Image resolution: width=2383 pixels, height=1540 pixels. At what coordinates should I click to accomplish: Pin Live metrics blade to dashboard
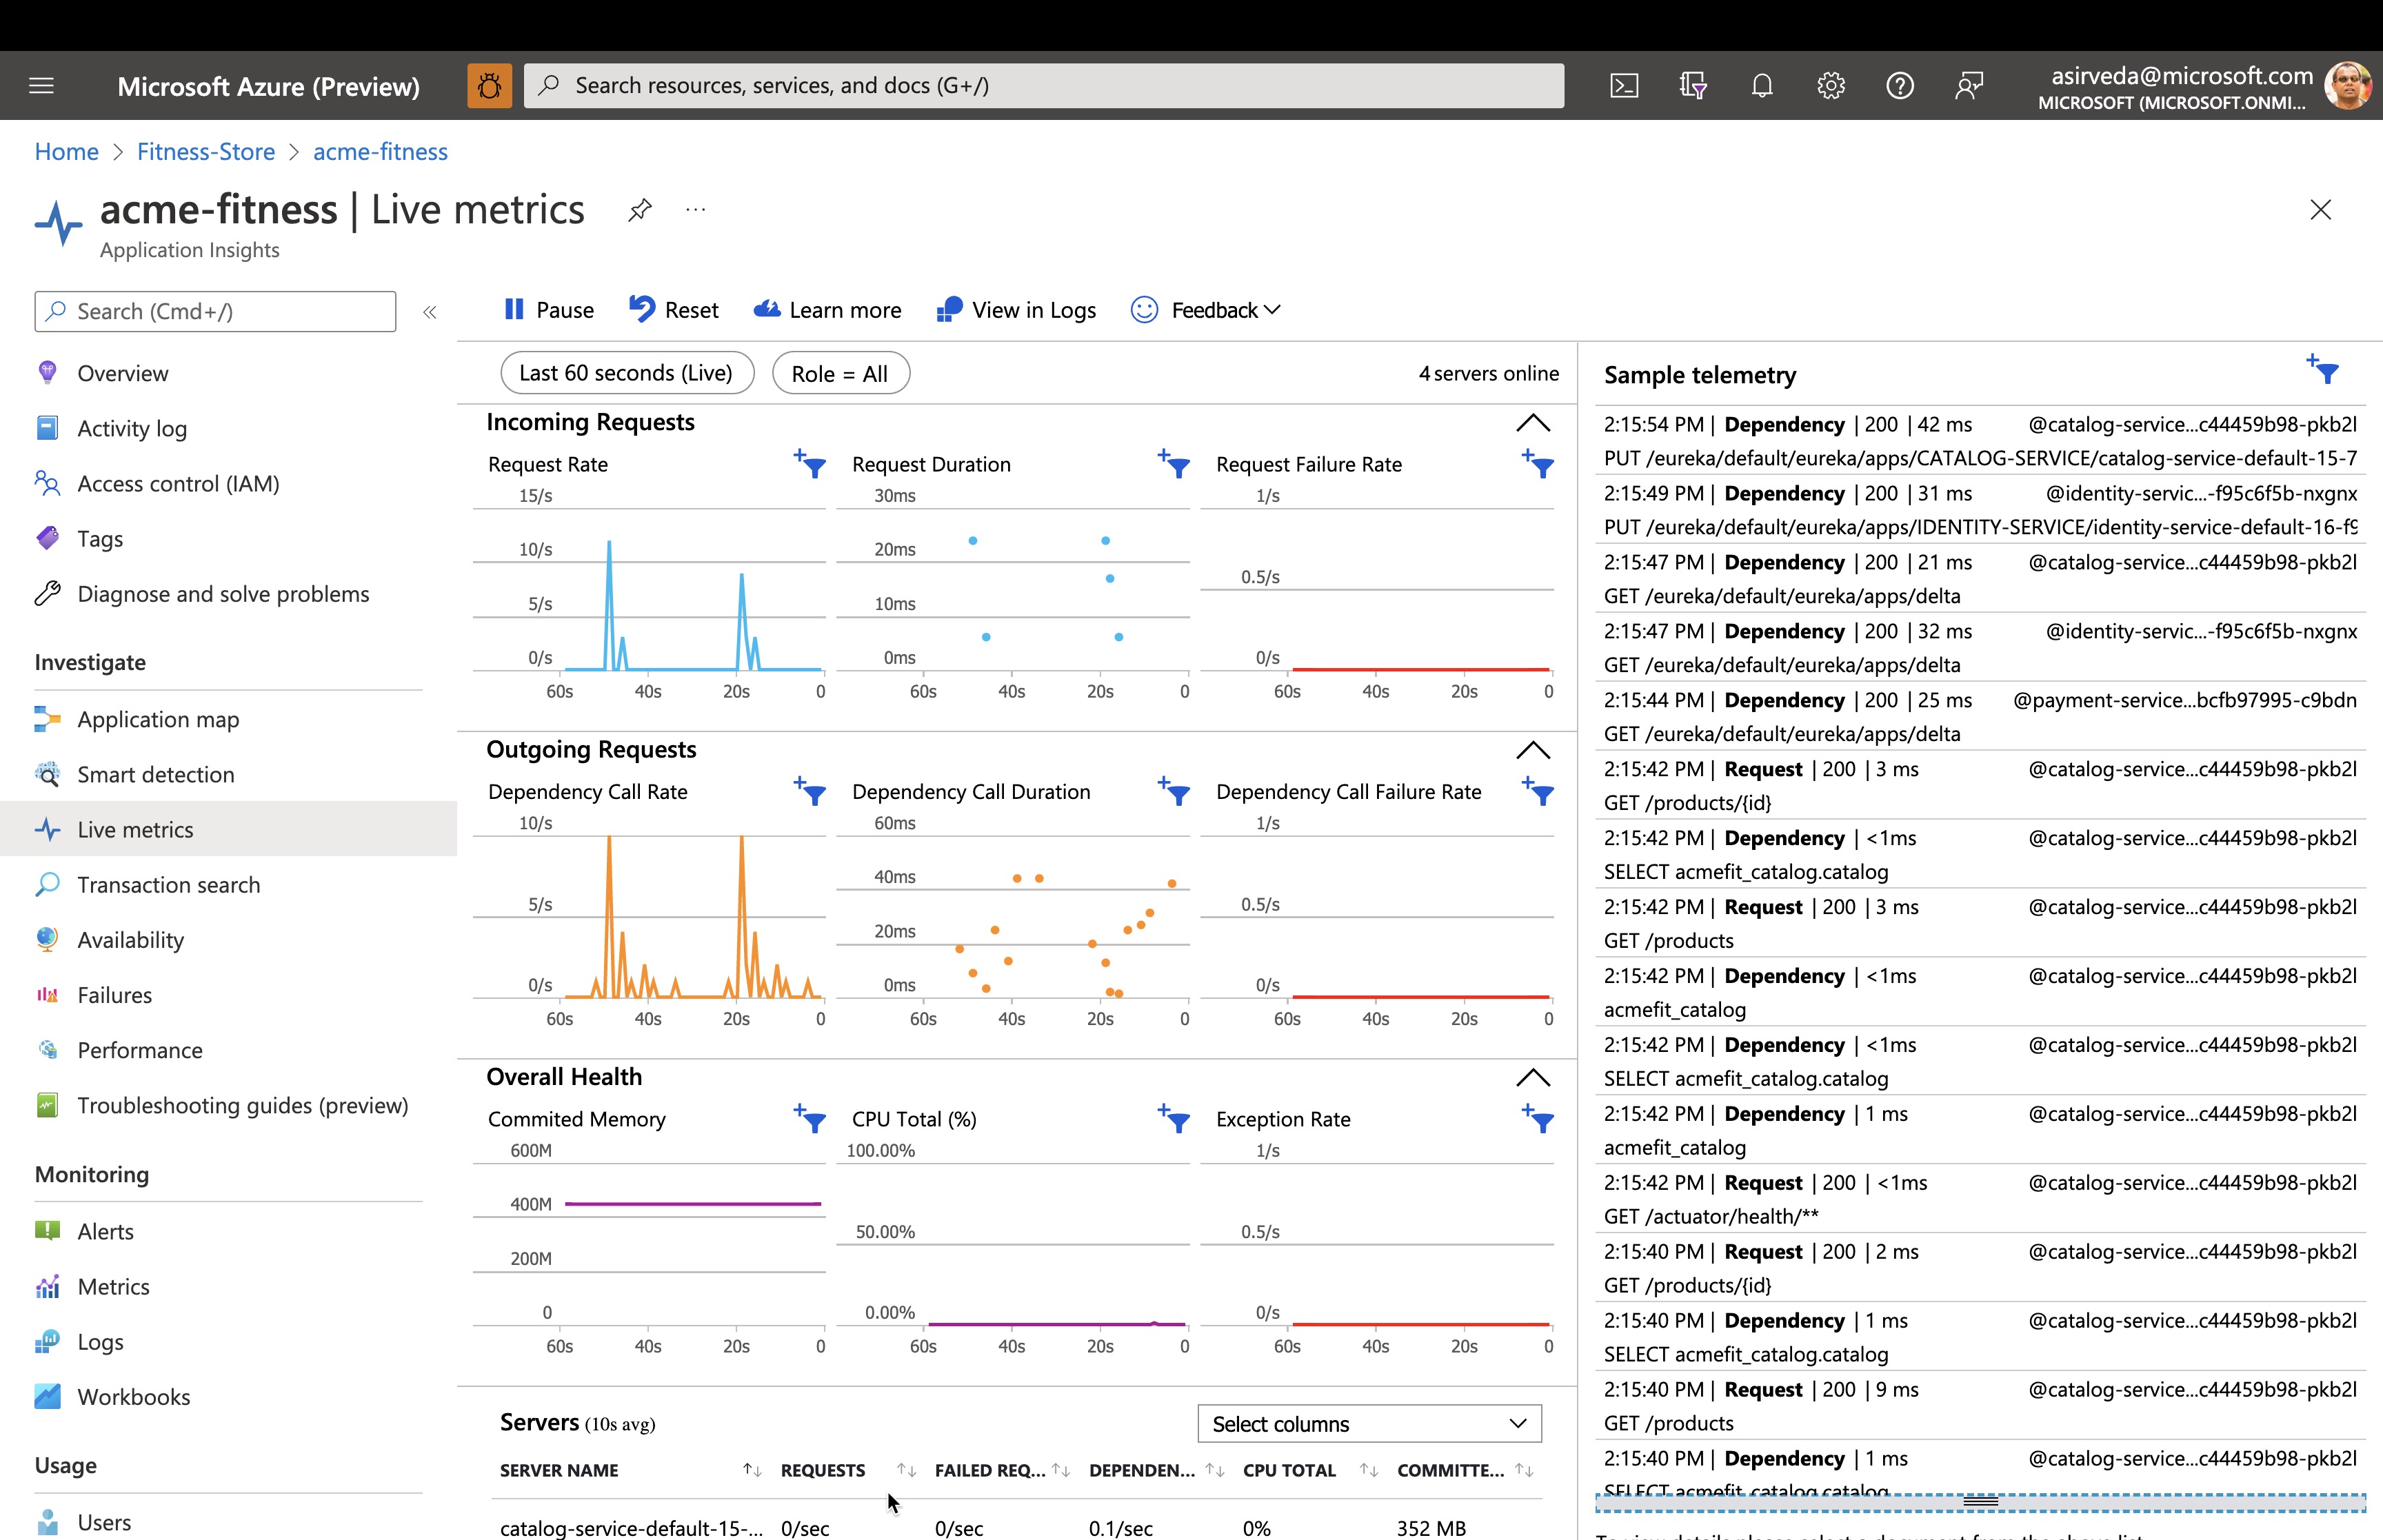pyautogui.click(x=640, y=210)
